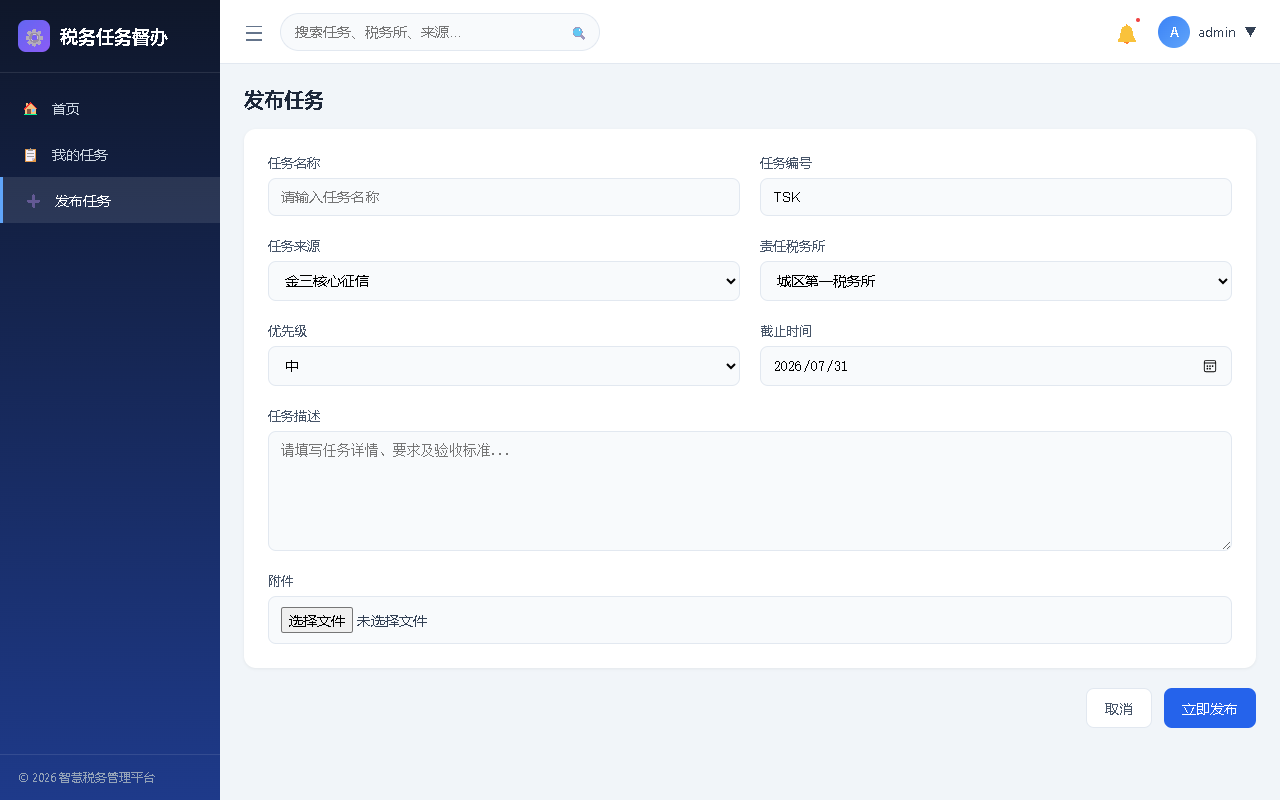The width and height of the screenshot is (1280, 800).
Task: Expand the admin account dropdown arrow
Action: [x=1250, y=32]
